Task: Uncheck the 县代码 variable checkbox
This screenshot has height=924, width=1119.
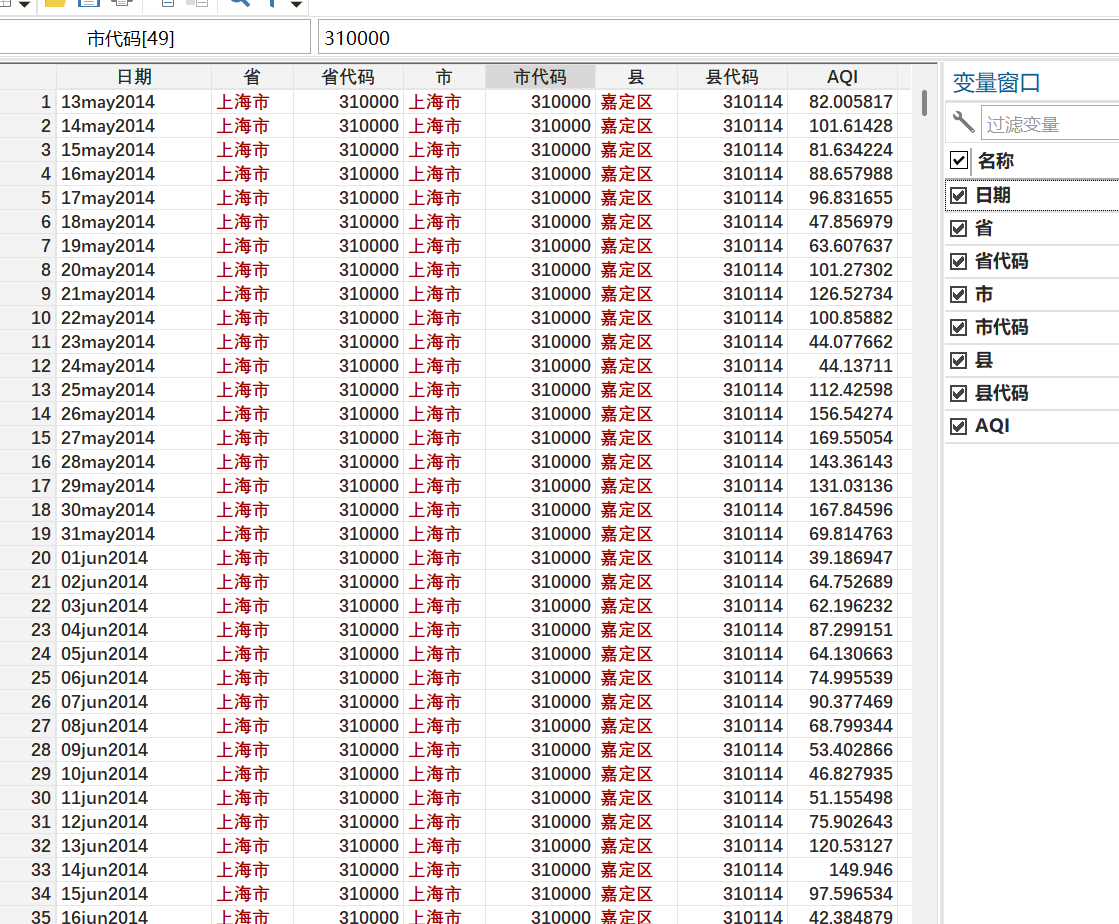Action: [958, 393]
